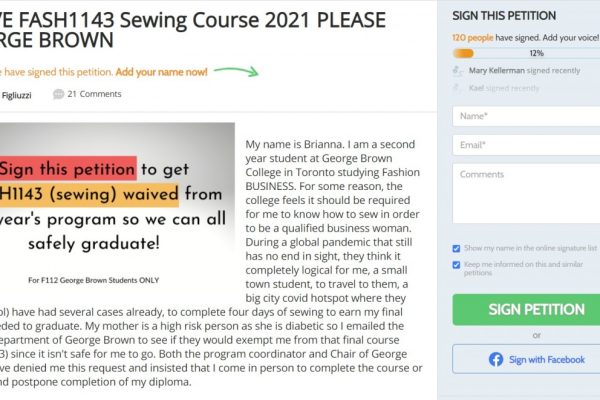Viewport: 600px width, 400px height.
Task: Click the green arrow pointing to the form
Action: [x=236, y=71]
